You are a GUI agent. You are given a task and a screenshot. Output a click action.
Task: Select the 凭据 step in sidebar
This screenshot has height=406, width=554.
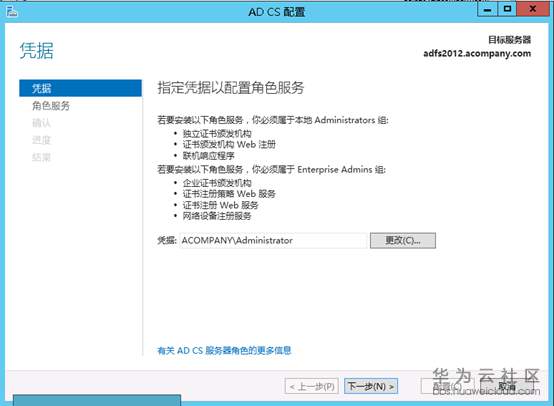click(x=81, y=88)
